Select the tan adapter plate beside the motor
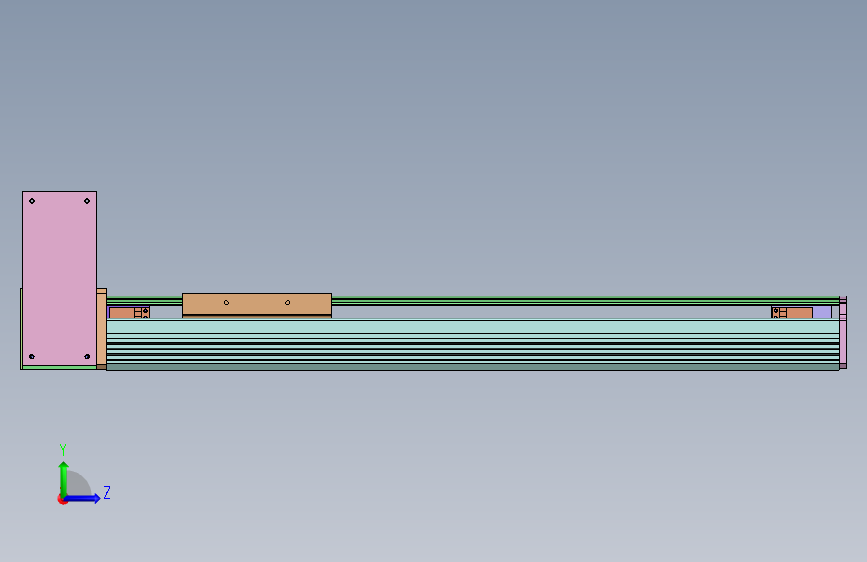 click(x=102, y=329)
